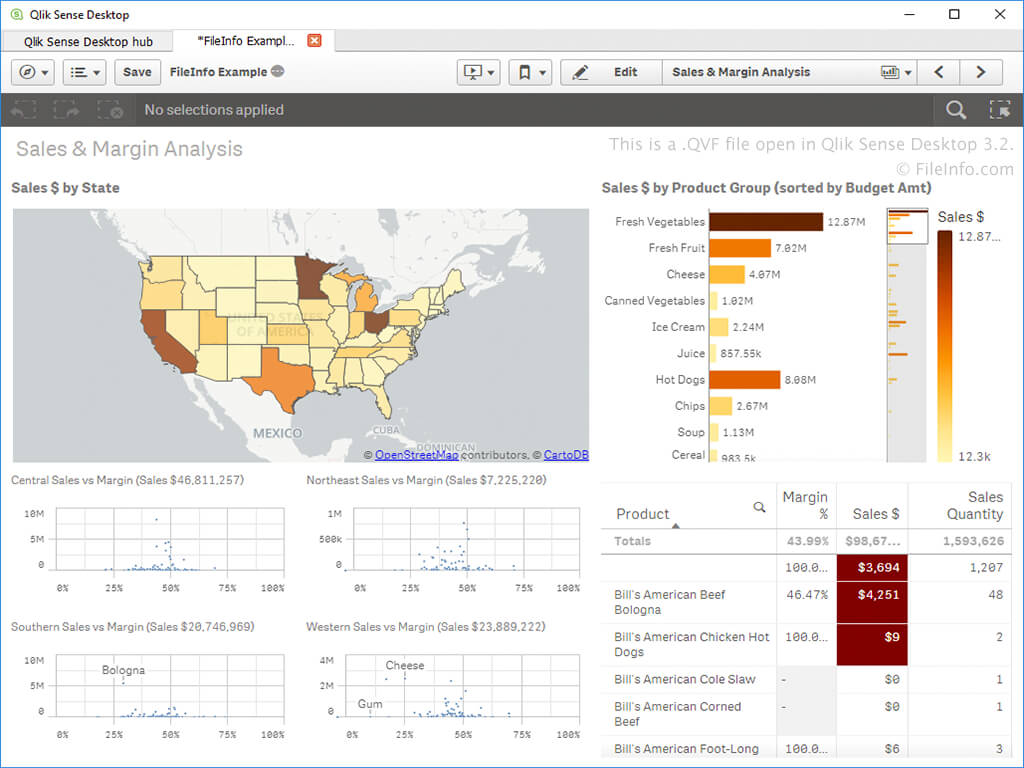
Task: Clear all selections
Action: pyautogui.click(x=110, y=110)
